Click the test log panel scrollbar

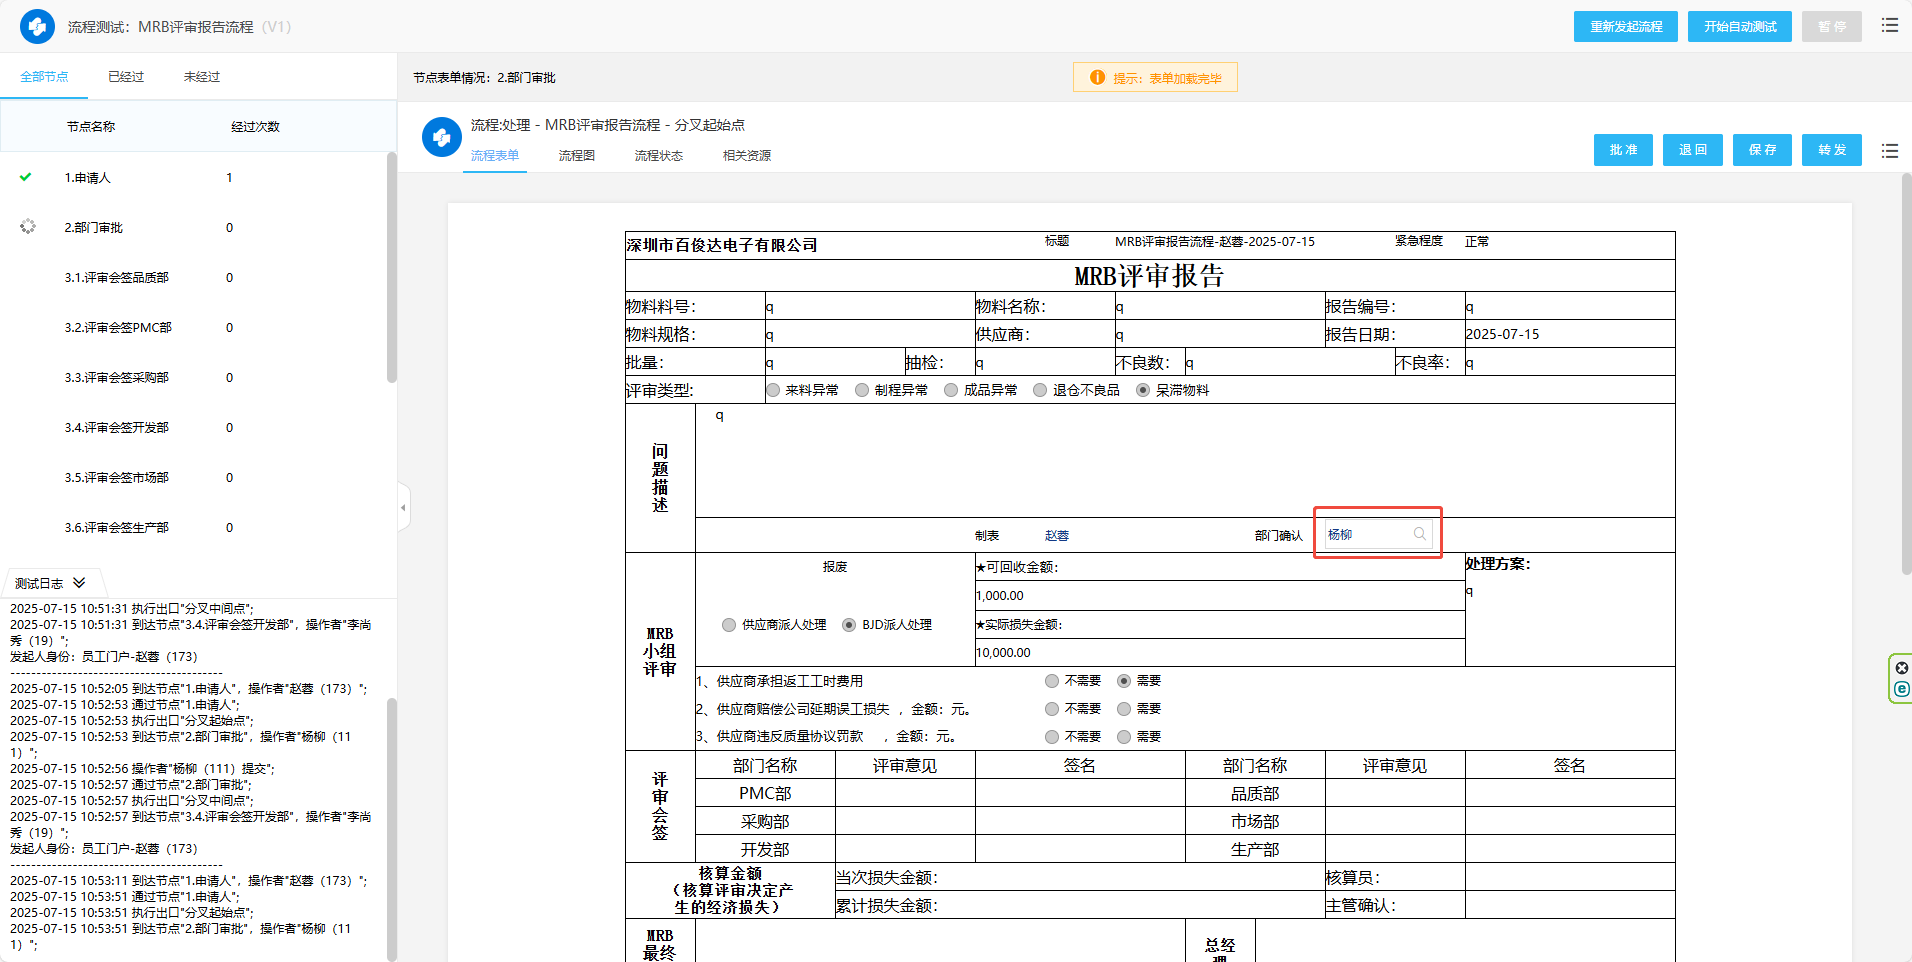pyautogui.click(x=392, y=830)
